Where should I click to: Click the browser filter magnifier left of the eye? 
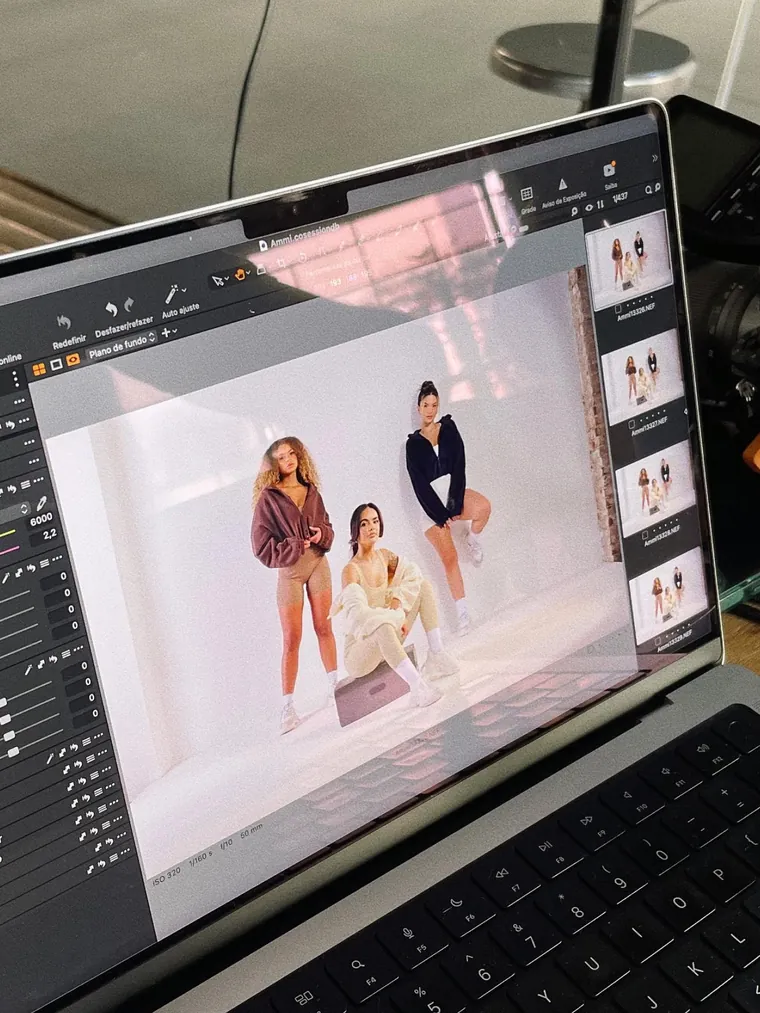click(x=575, y=211)
